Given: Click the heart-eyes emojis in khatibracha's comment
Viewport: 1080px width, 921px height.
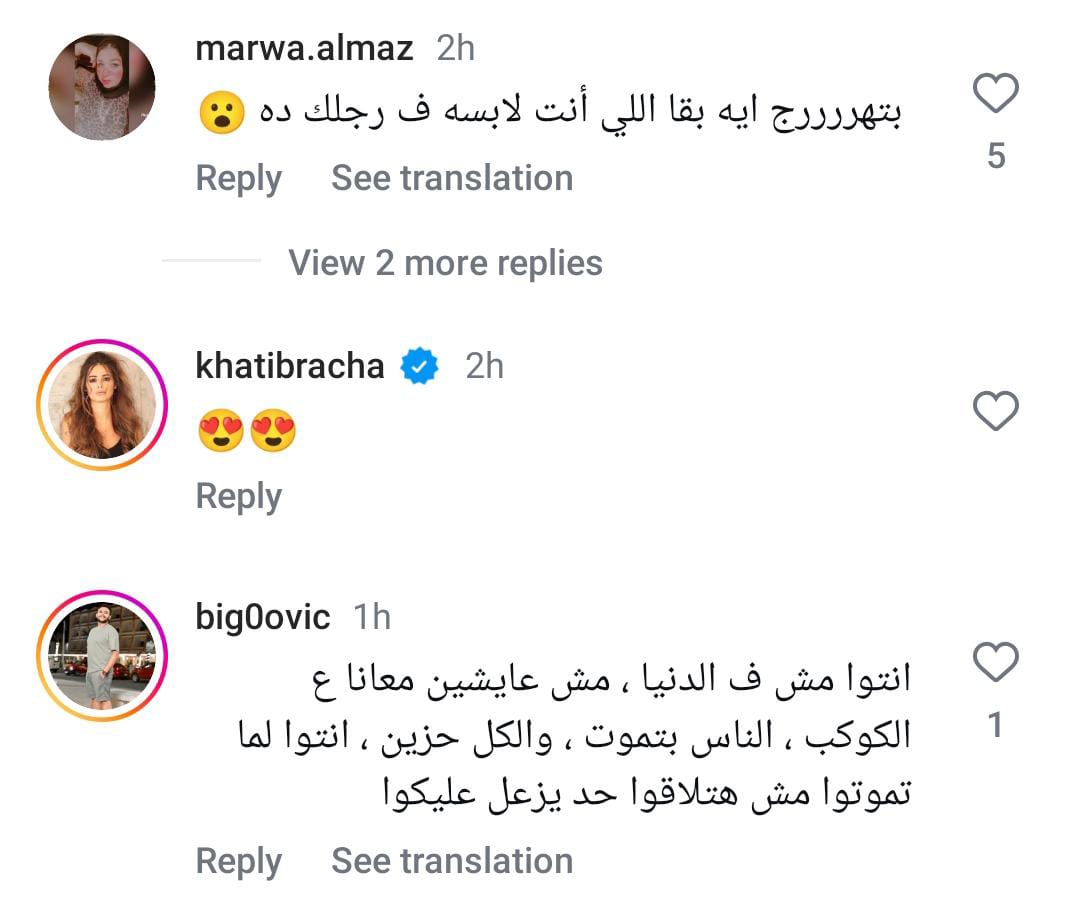Looking at the screenshot, I should [x=247, y=432].
